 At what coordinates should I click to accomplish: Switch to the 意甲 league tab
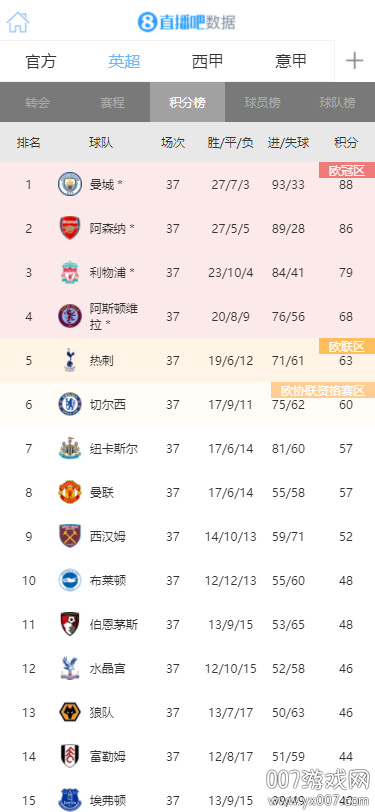coord(291,61)
